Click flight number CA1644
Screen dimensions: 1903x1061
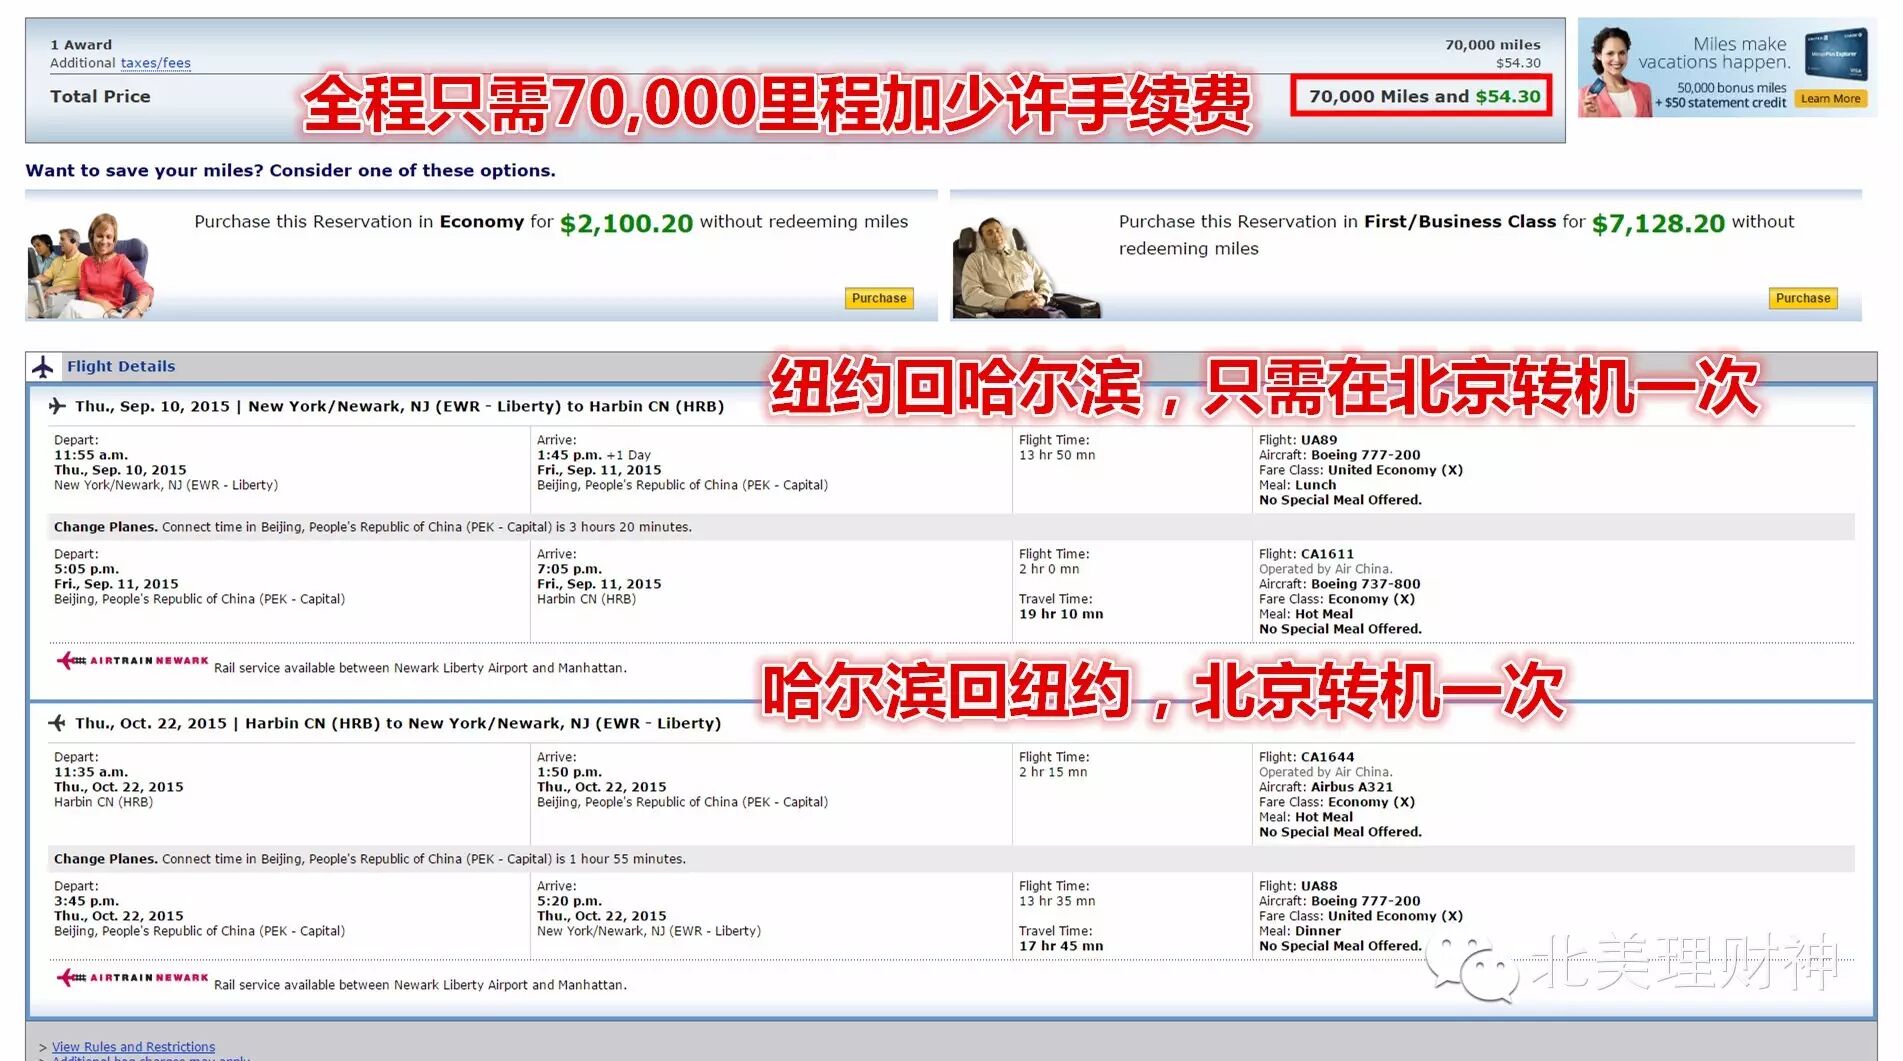[x=1327, y=757]
